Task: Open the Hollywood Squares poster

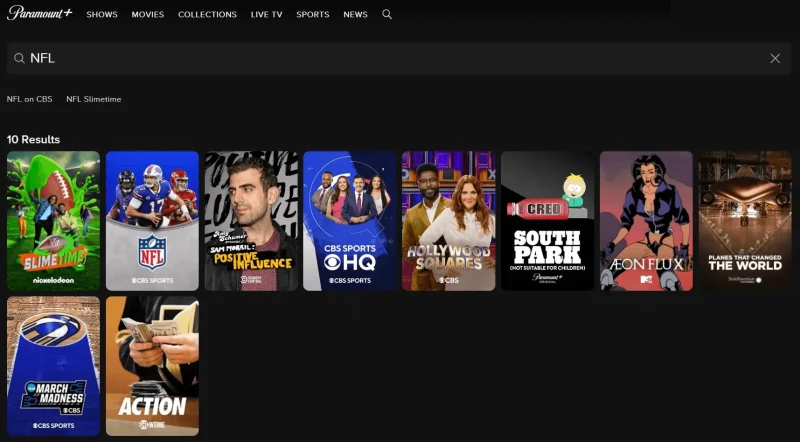Action: click(x=449, y=221)
